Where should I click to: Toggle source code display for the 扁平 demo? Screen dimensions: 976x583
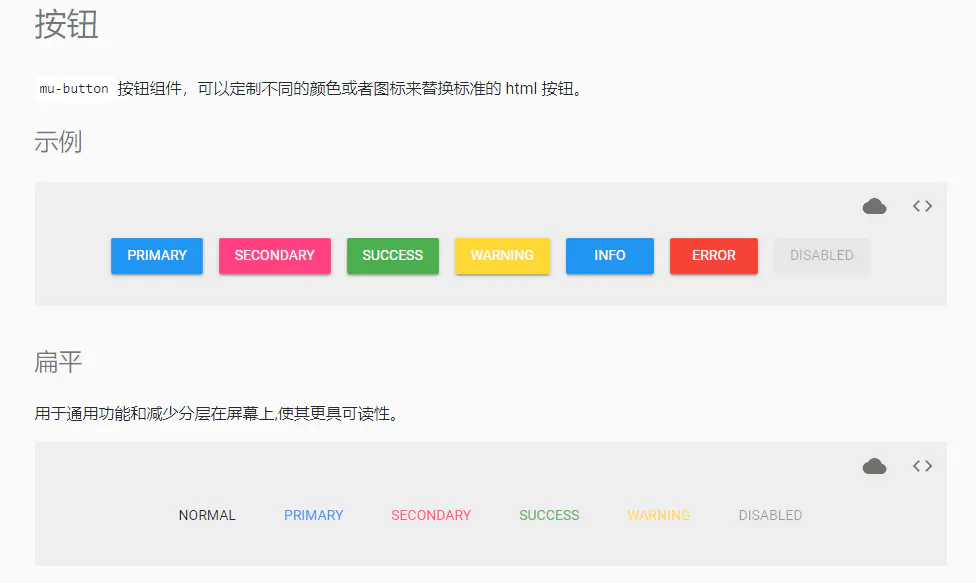(921, 465)
